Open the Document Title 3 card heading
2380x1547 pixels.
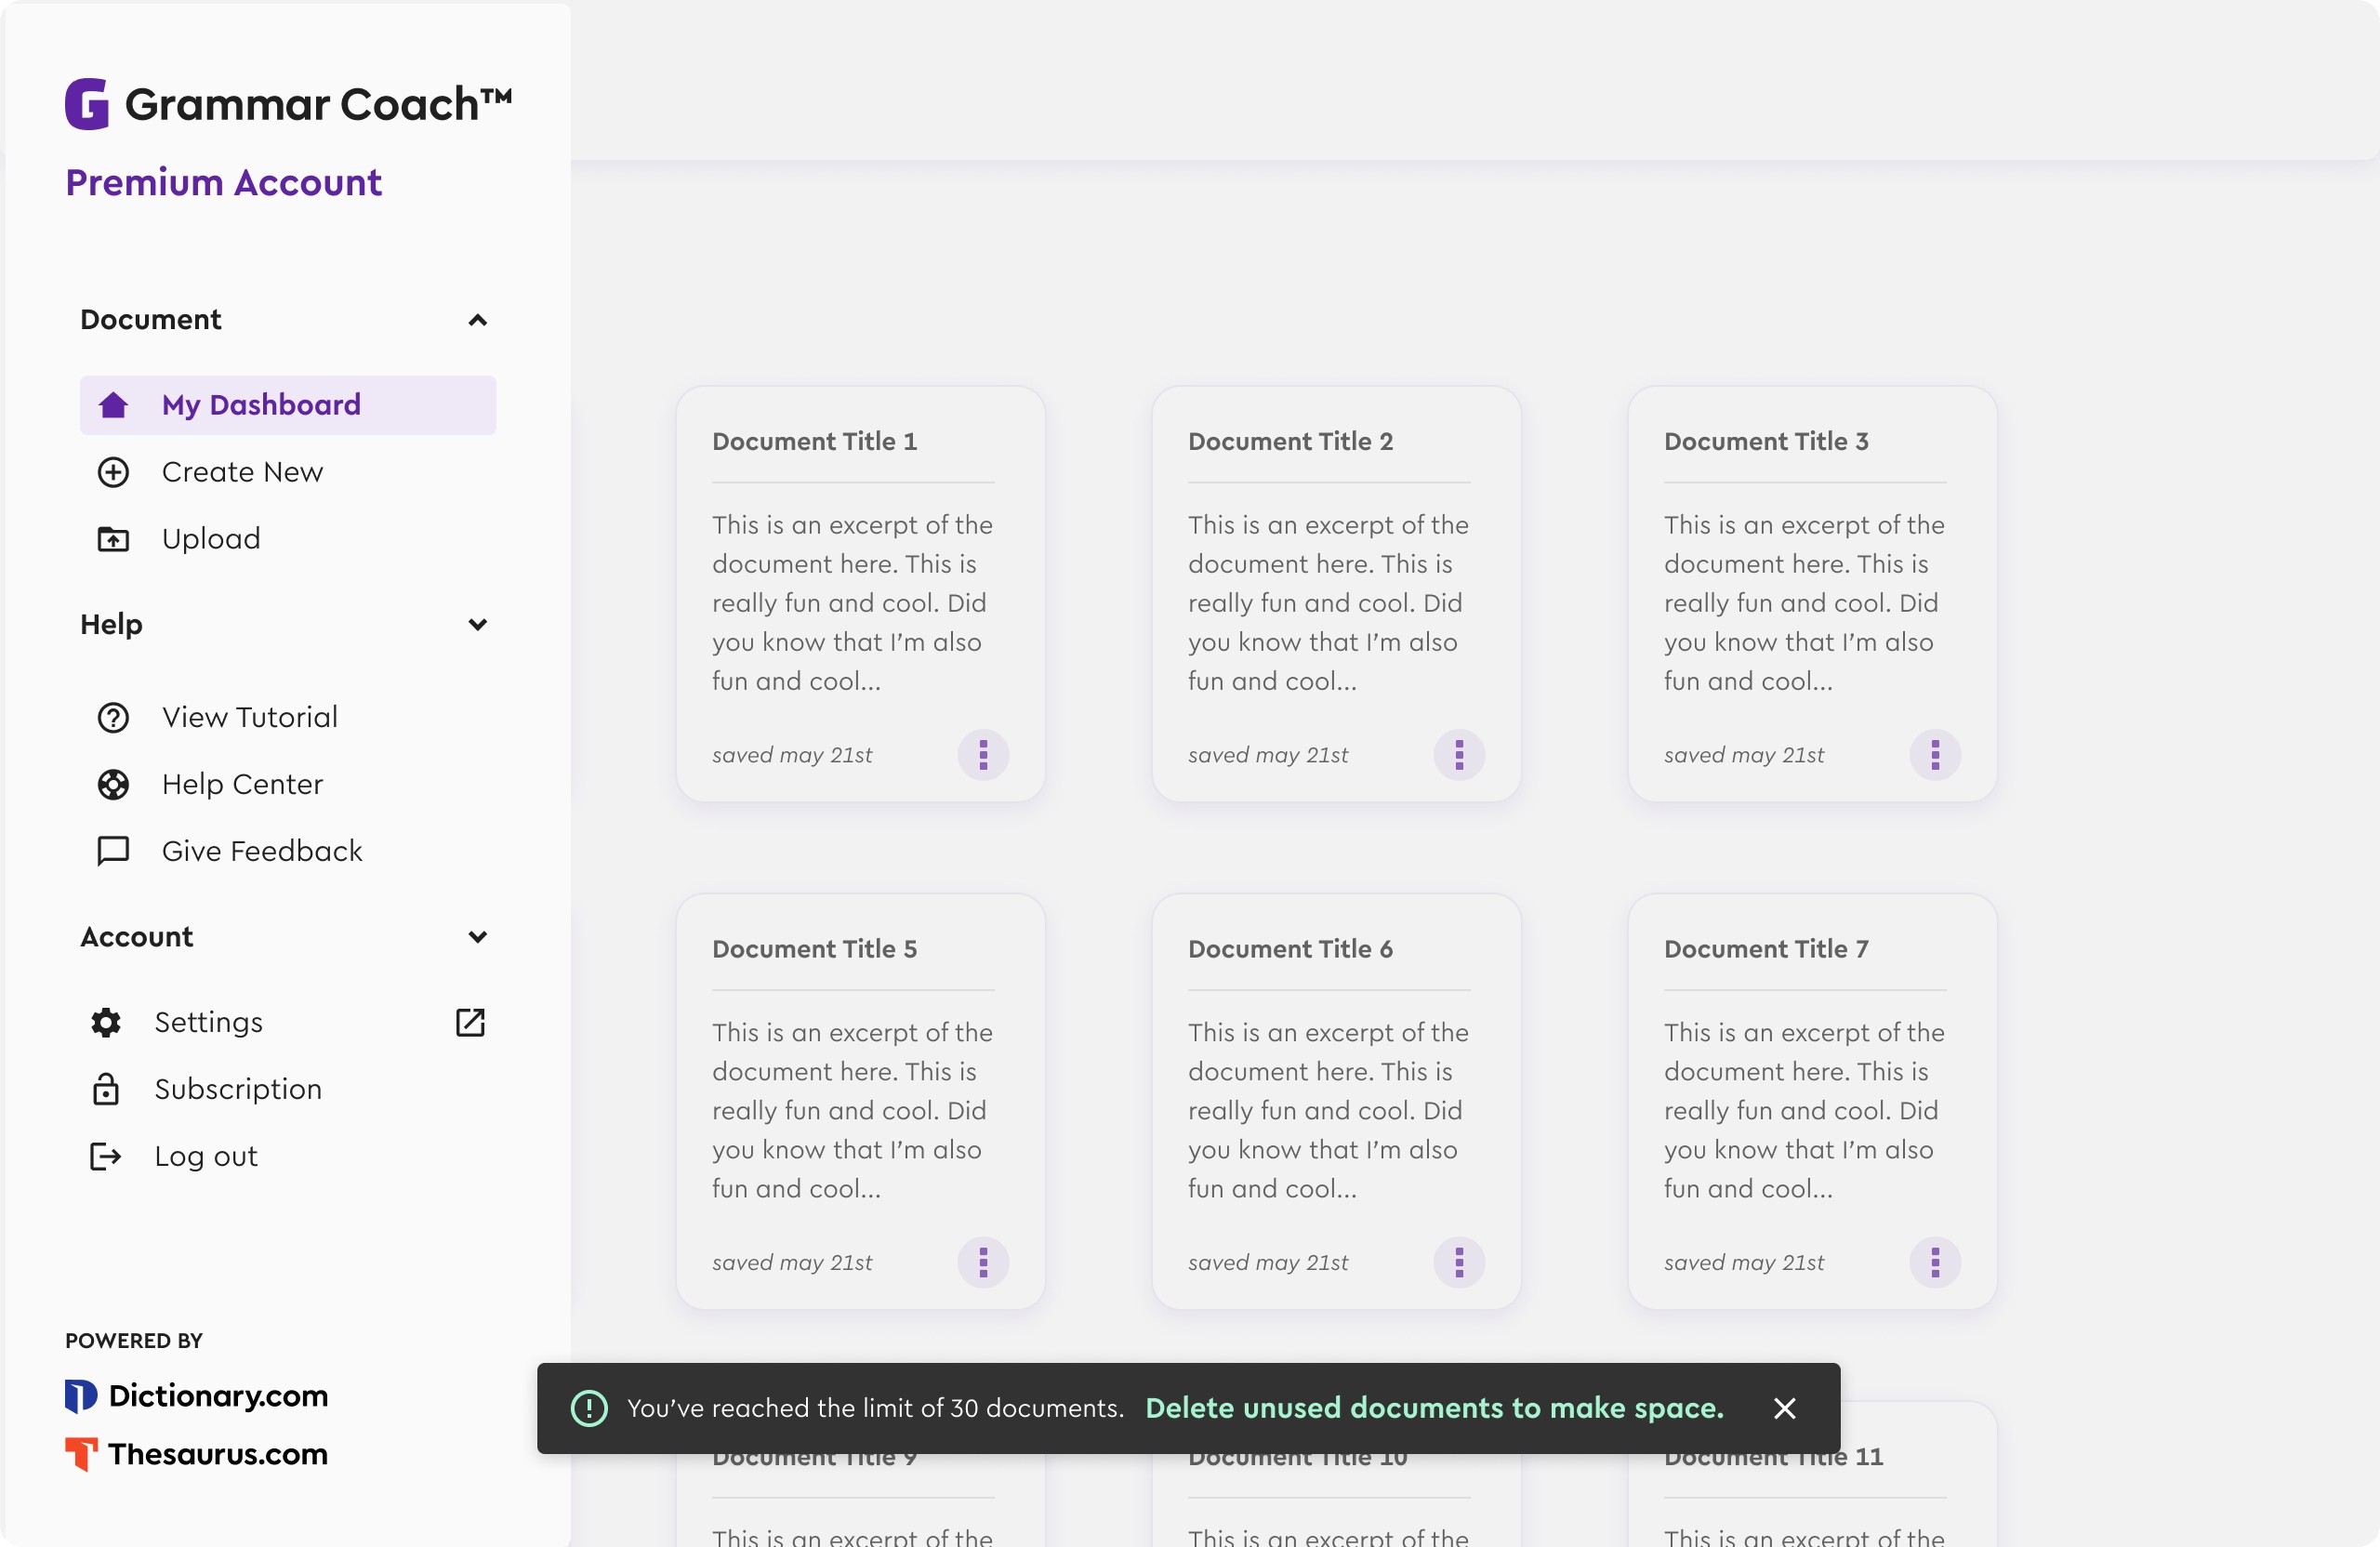1766,442
